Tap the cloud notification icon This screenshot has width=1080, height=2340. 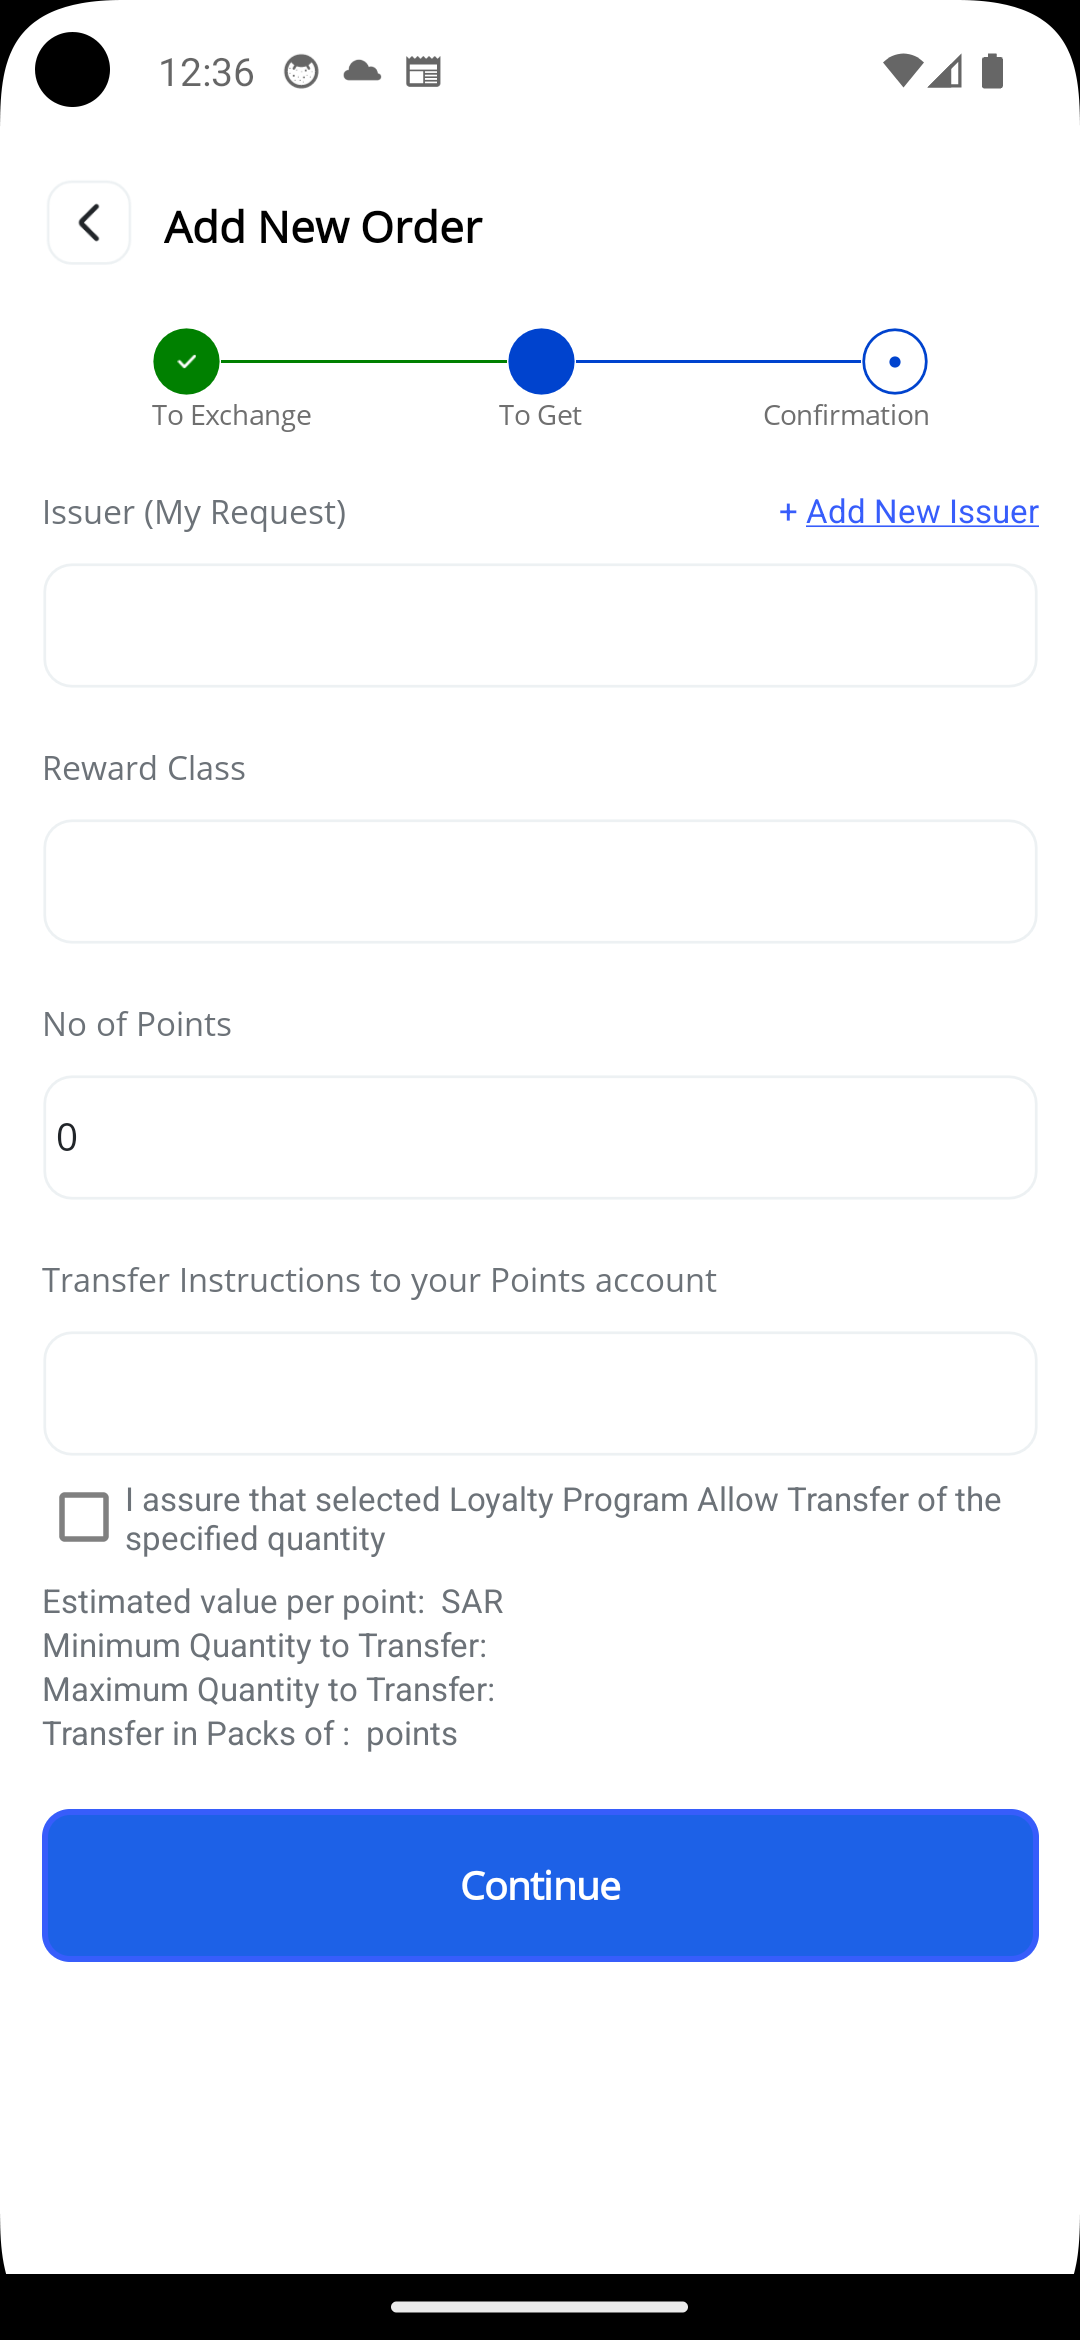click(362, 71)
